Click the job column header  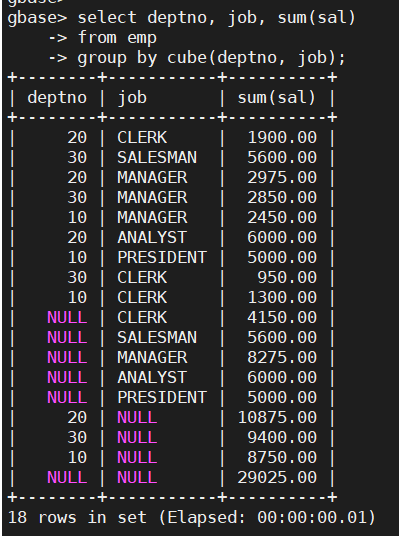pyautogui.click(x=132, y=98)
